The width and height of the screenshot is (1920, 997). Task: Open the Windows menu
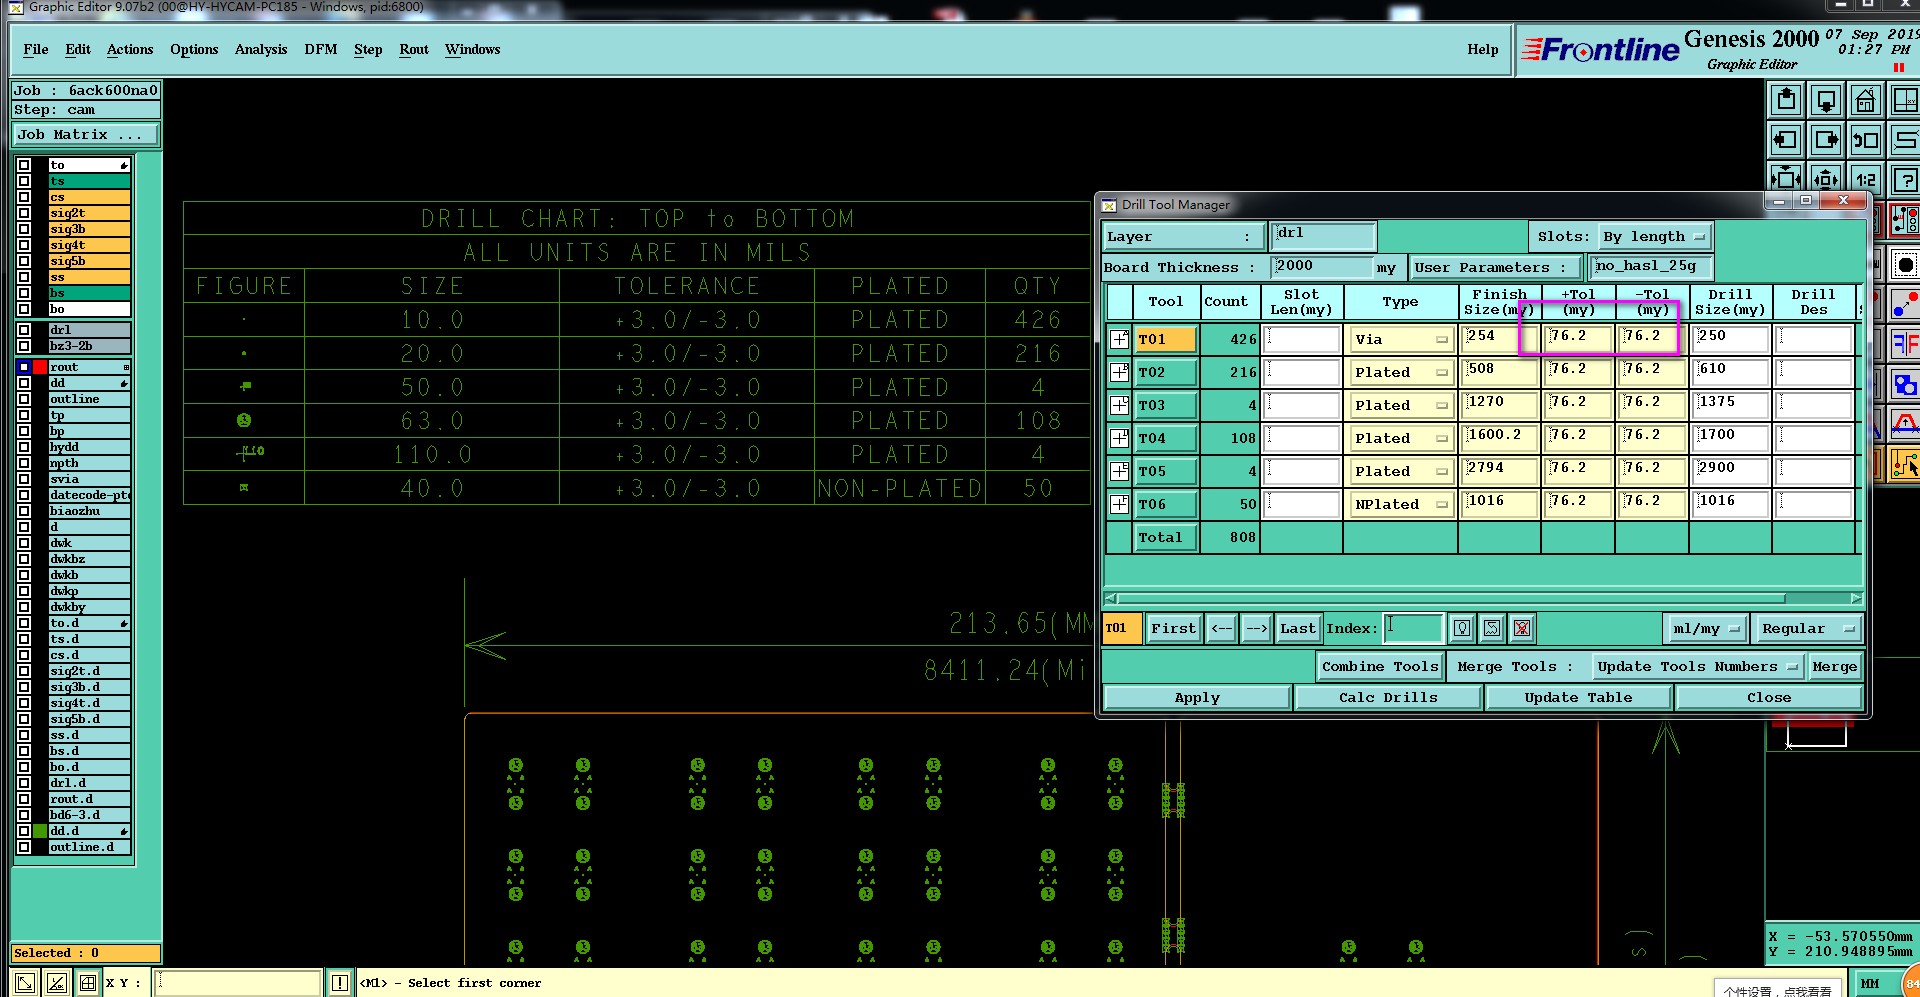(473, 49)
